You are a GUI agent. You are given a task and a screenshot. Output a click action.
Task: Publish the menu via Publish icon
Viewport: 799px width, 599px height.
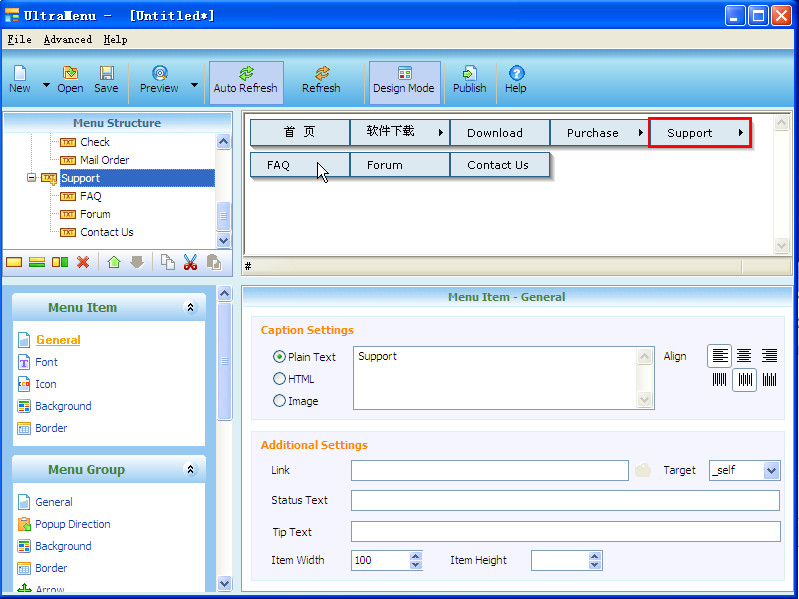(469, 80)
